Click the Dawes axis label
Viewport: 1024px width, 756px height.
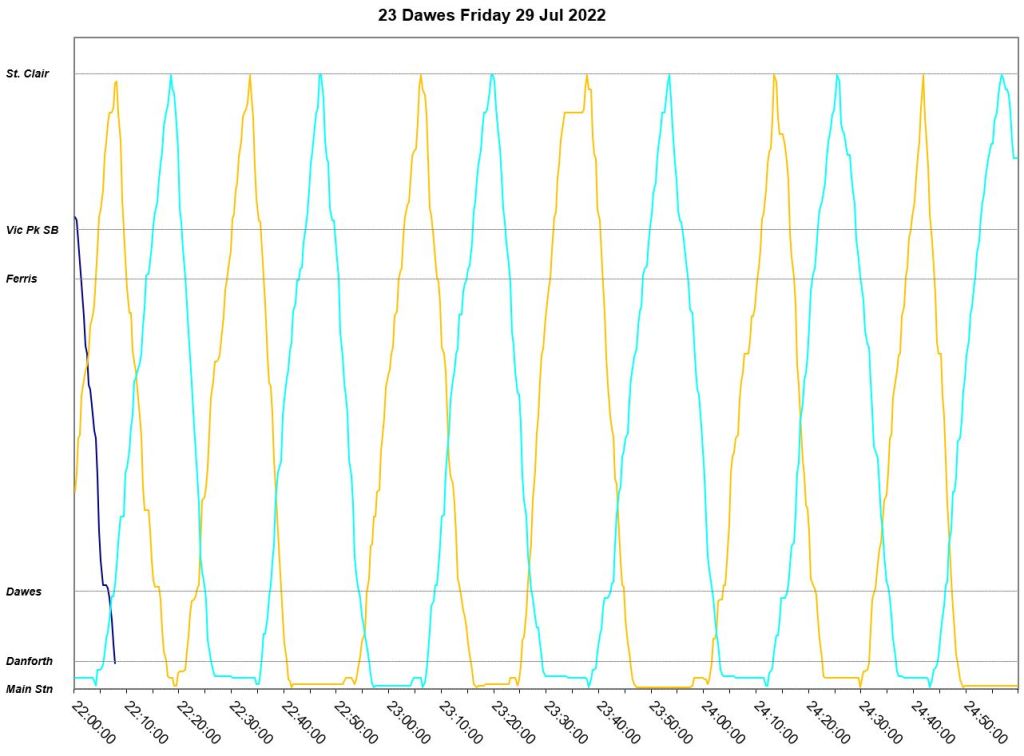tap(24, 592)
